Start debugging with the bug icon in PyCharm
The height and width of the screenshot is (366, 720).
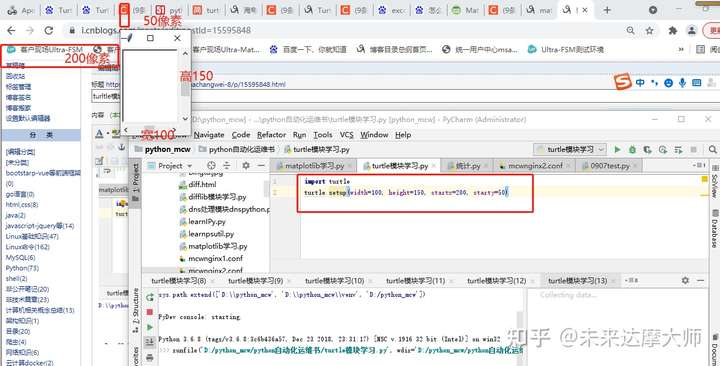click(632, 149)
